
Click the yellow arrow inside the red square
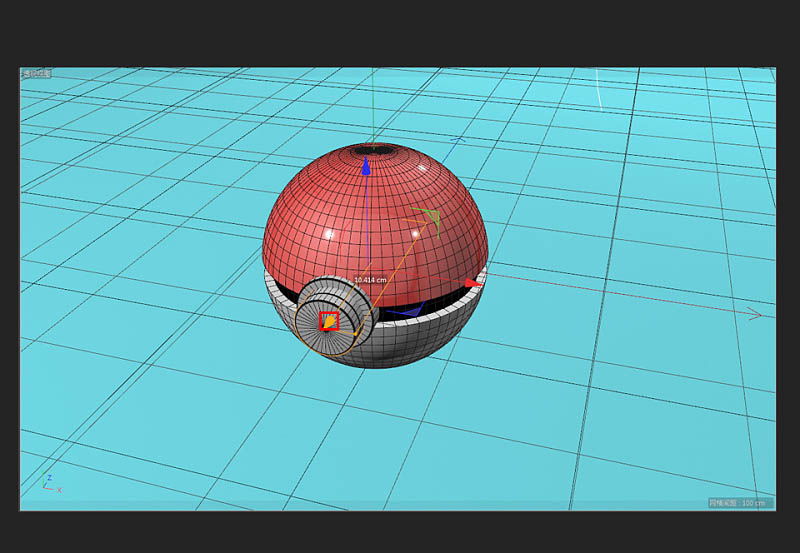coord(328,322)
